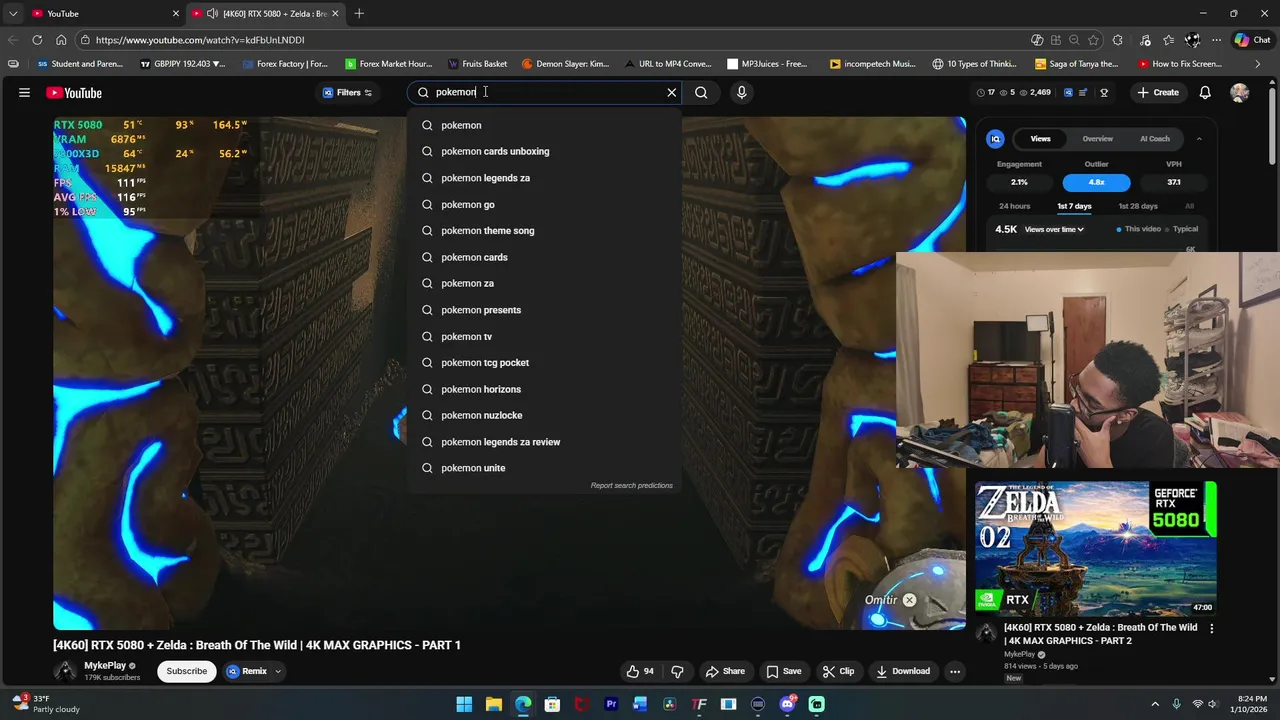Click inside the YouTube search field

click(x=544, y=92)
